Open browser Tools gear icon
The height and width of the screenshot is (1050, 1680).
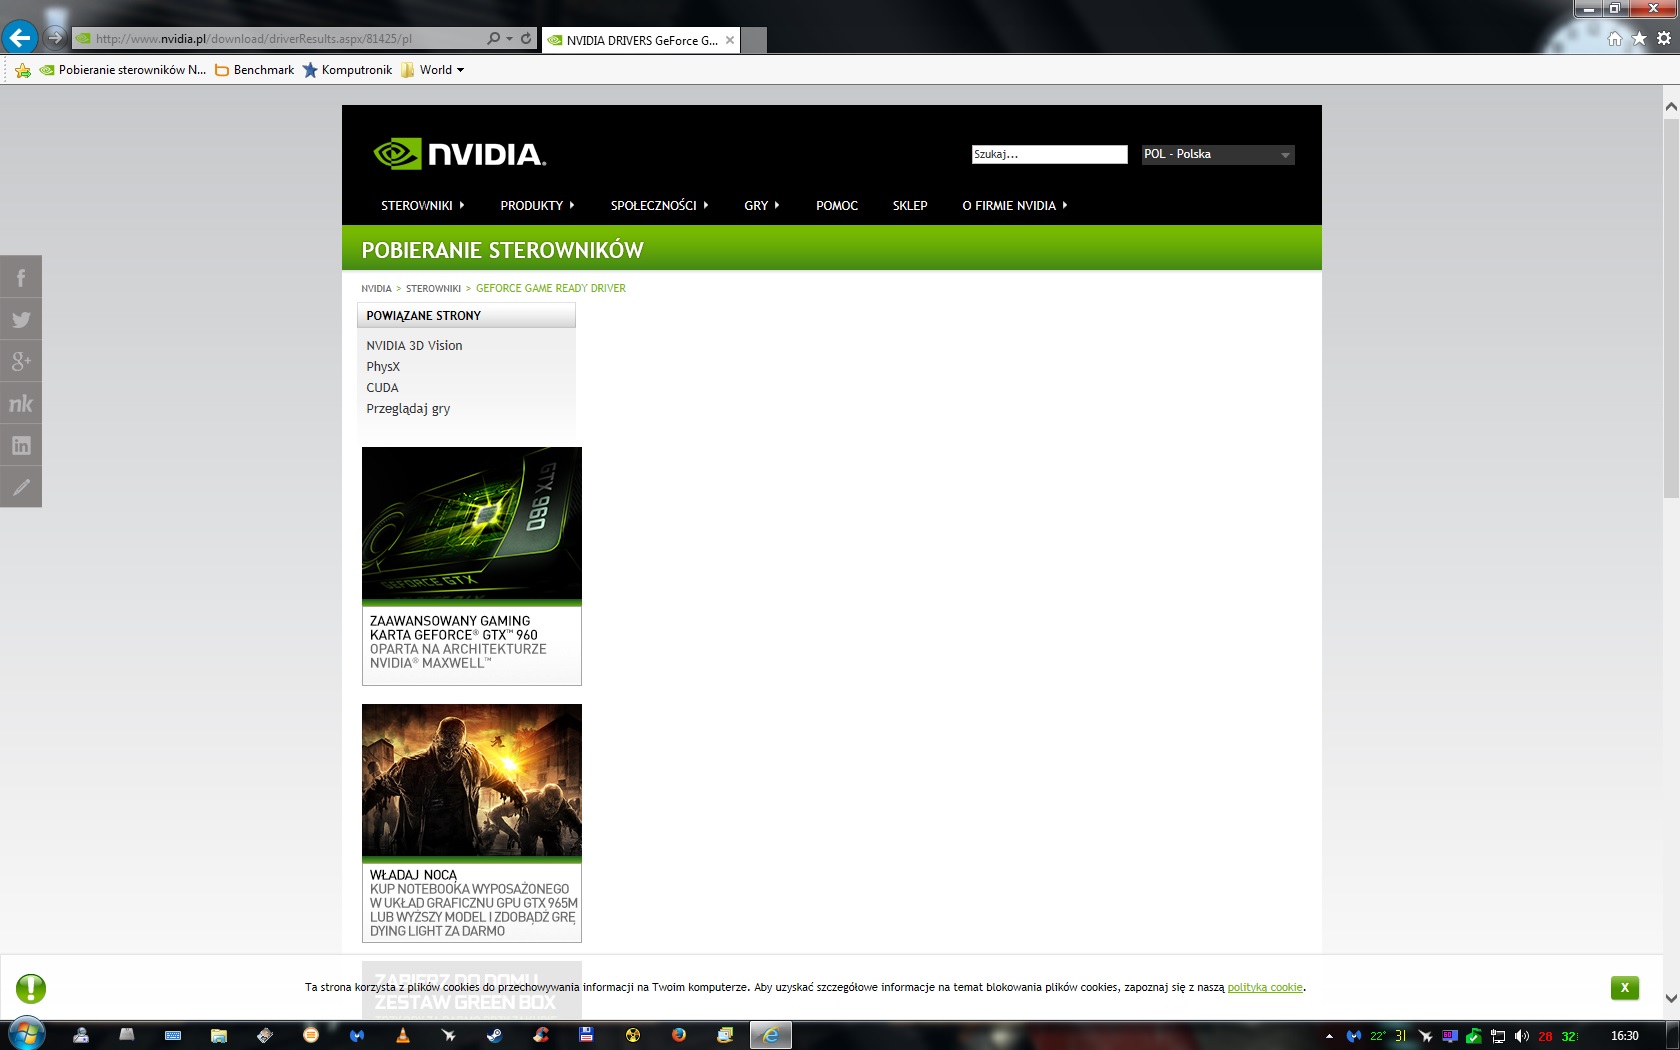pos(1664,38)
